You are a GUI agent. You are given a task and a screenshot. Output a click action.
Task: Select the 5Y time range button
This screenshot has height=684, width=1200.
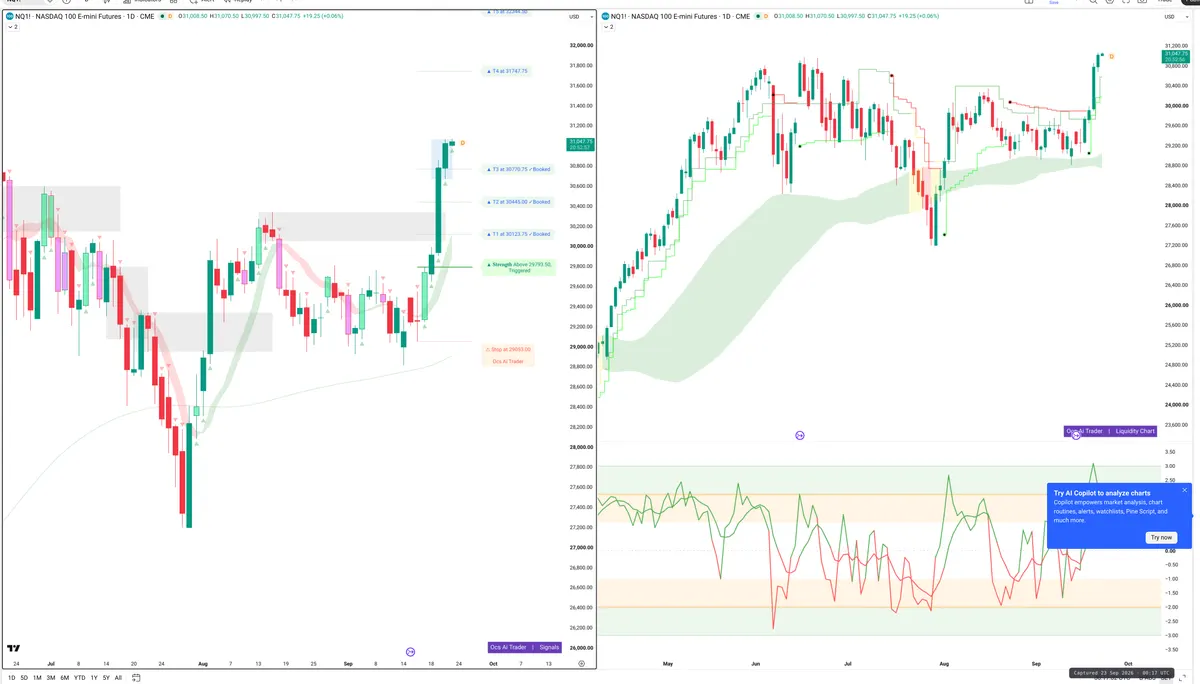click(x=106, y=678)
